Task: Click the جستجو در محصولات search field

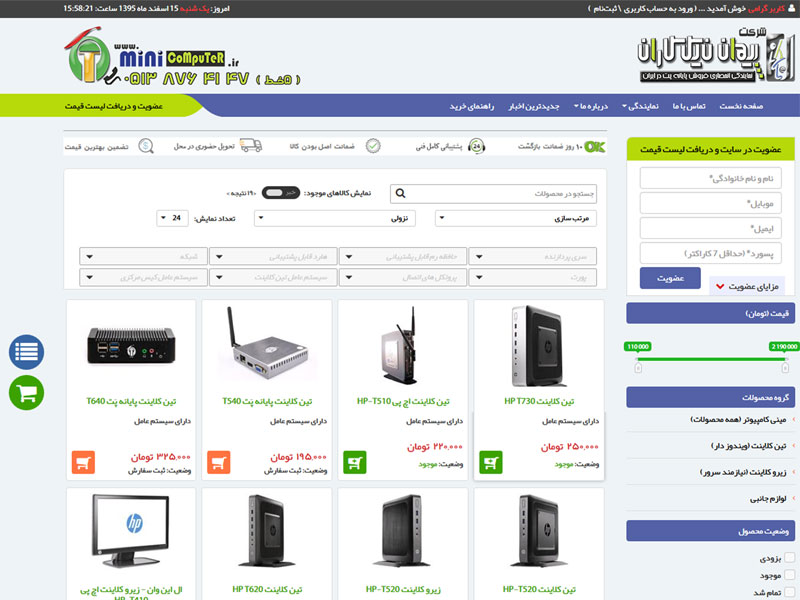Action: pyautogui.click(x=493, y=194)
